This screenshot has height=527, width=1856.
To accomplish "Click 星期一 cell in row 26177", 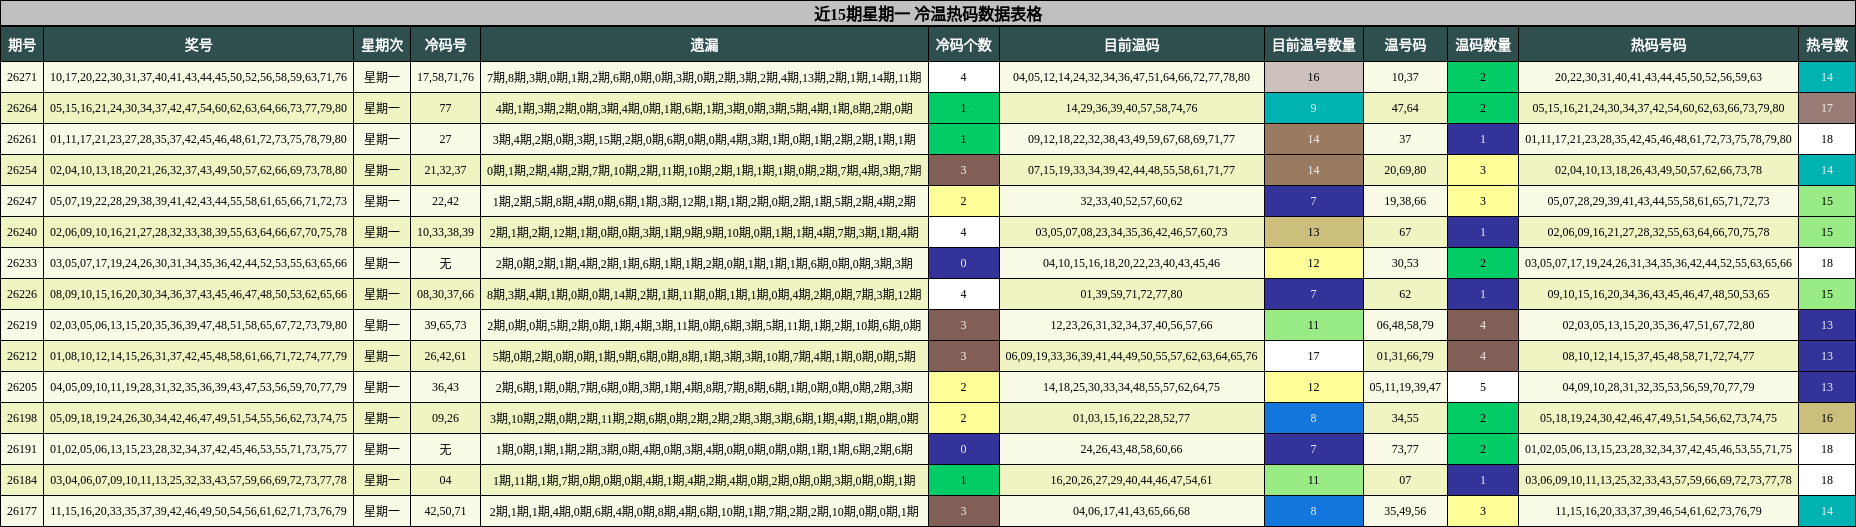I will (382, 511).
